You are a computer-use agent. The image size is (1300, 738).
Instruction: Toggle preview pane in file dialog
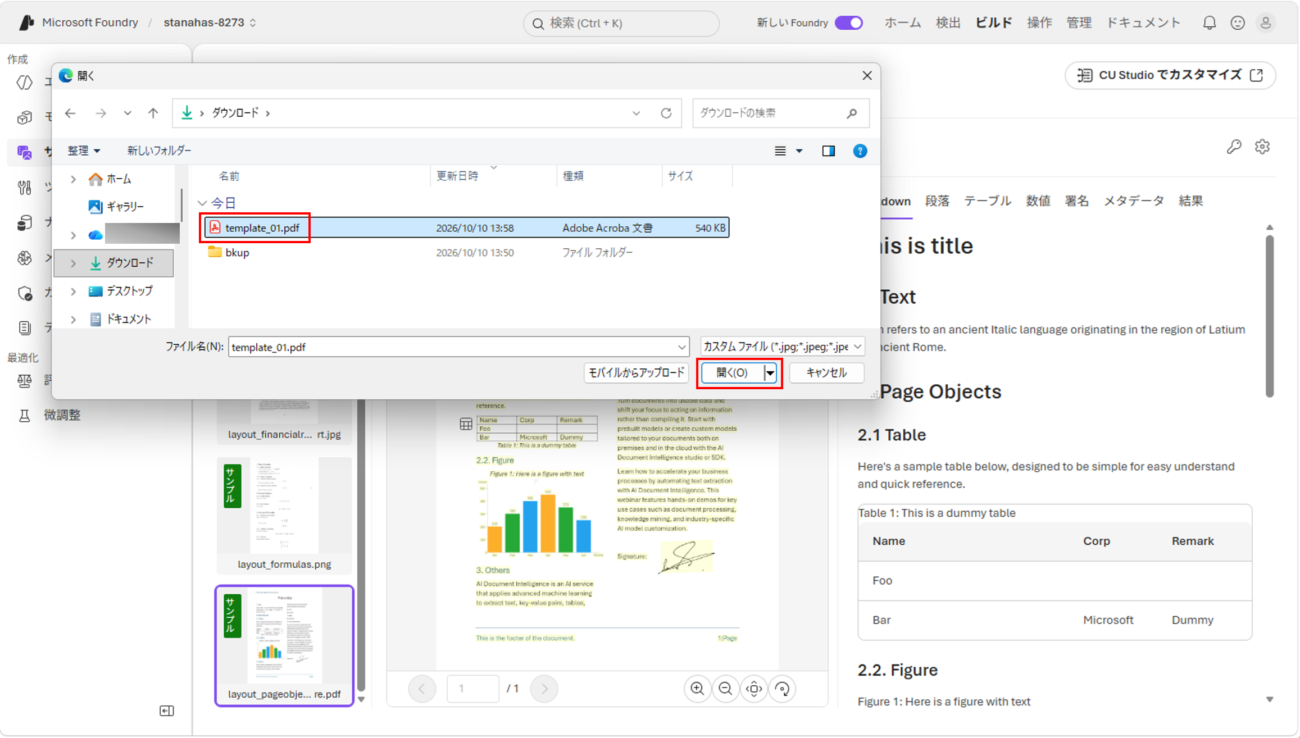828,151
